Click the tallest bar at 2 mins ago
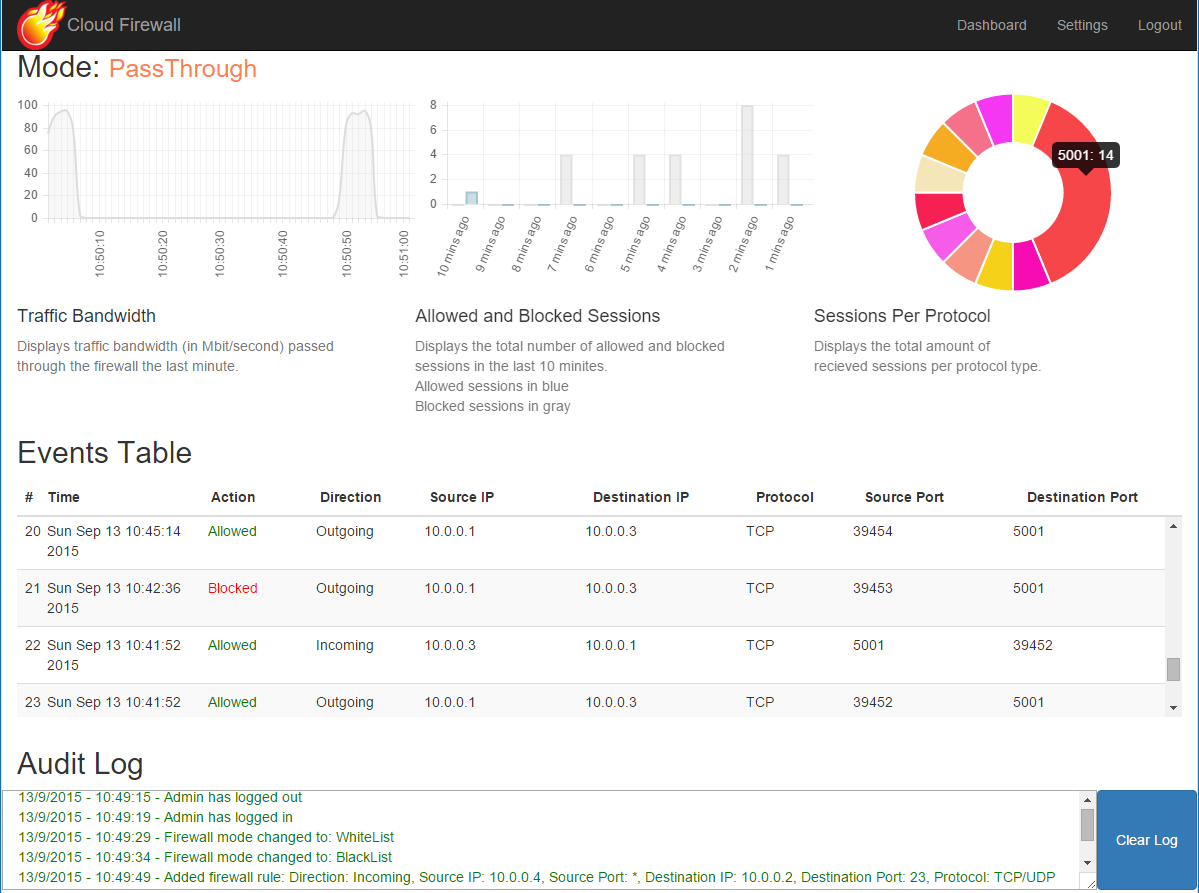 click(x=747, y=155)
